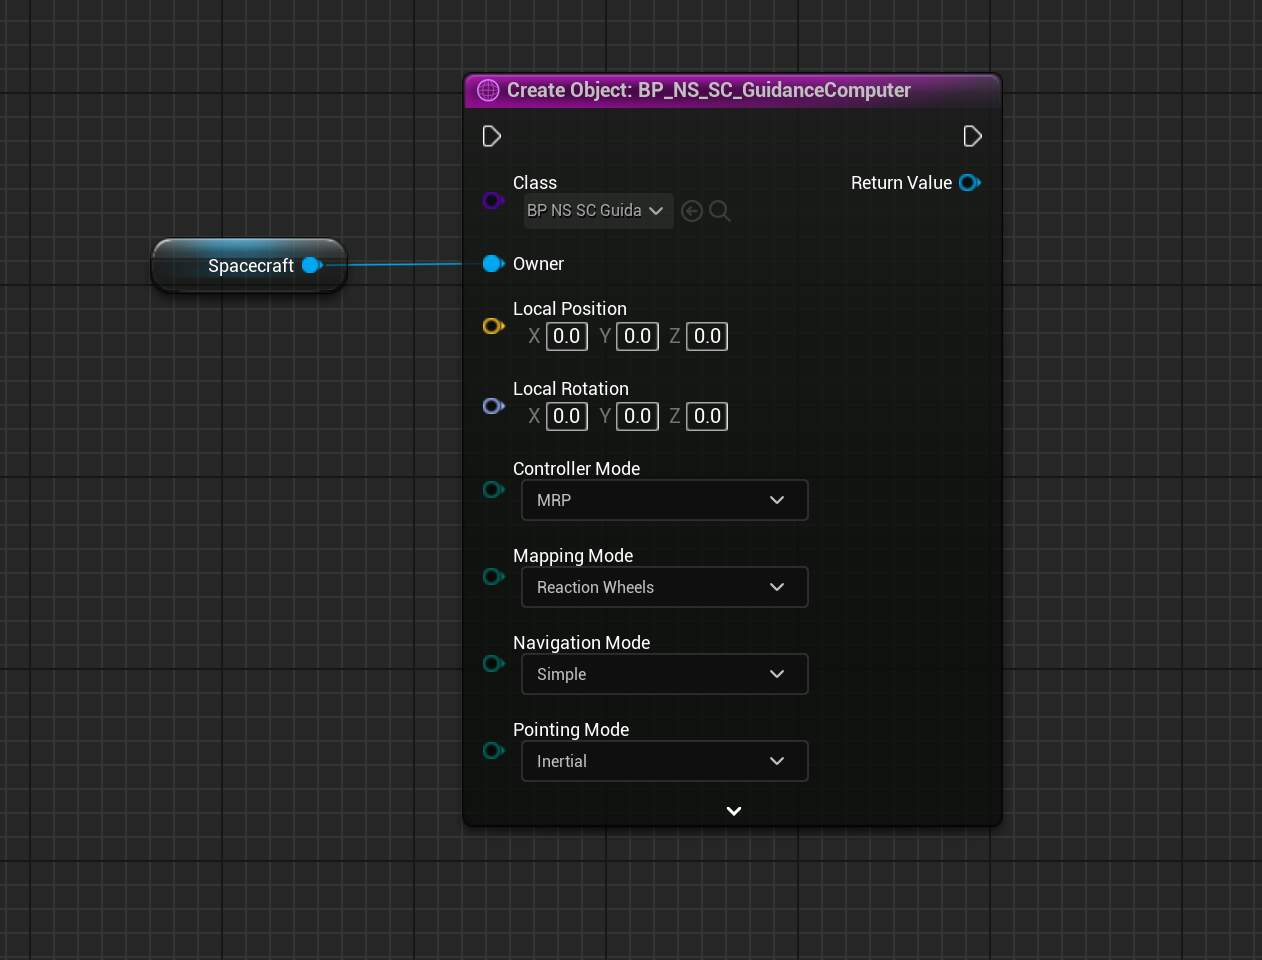Click the Mapping Mode label
The image size is (1262, 960).
(573, 556)
